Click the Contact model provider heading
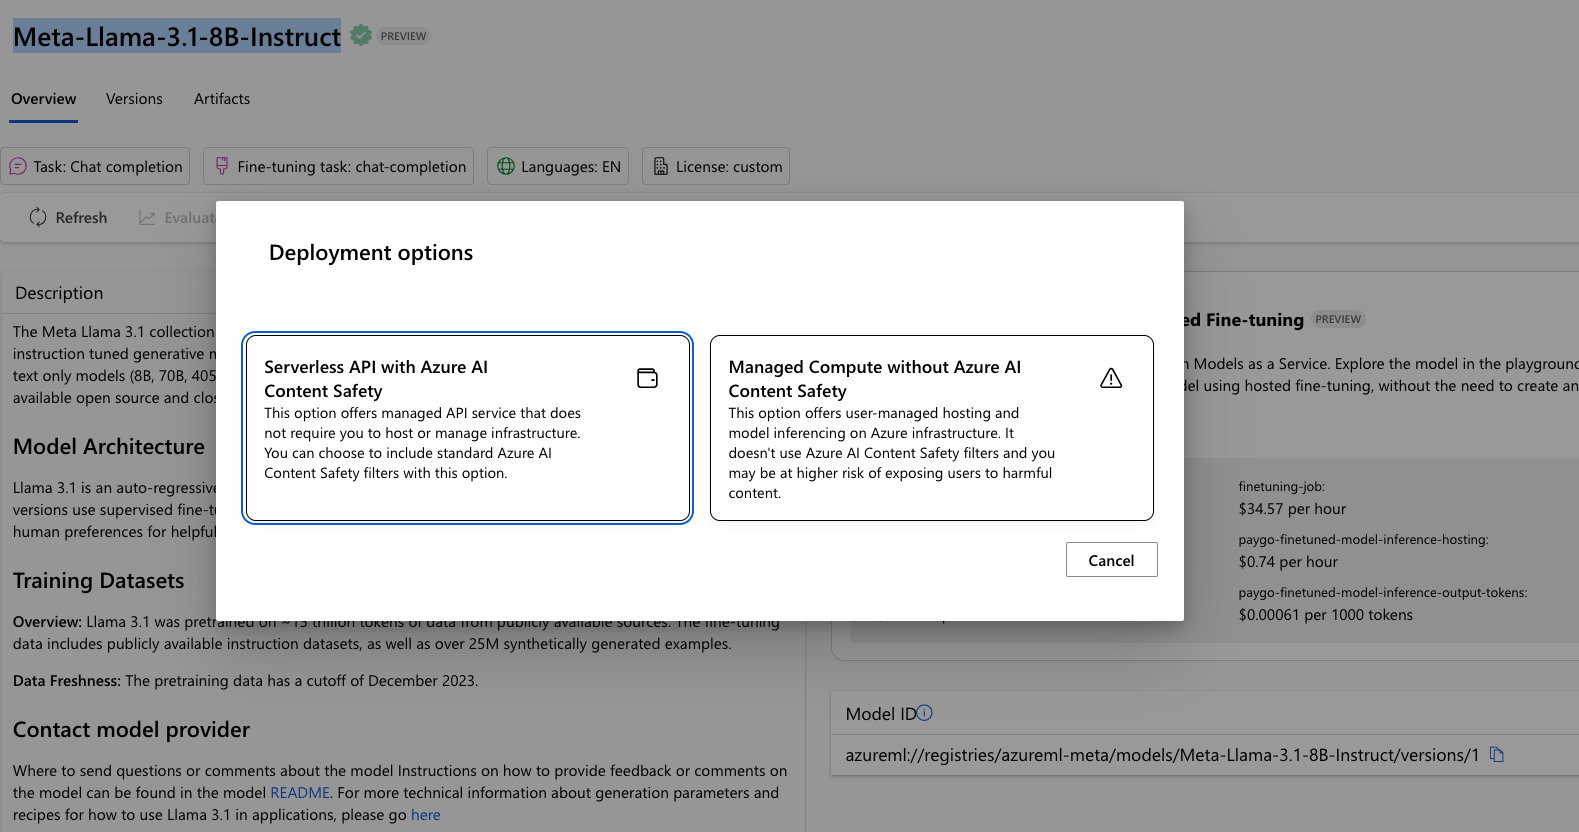1579x832 pixels. [131, 730]
